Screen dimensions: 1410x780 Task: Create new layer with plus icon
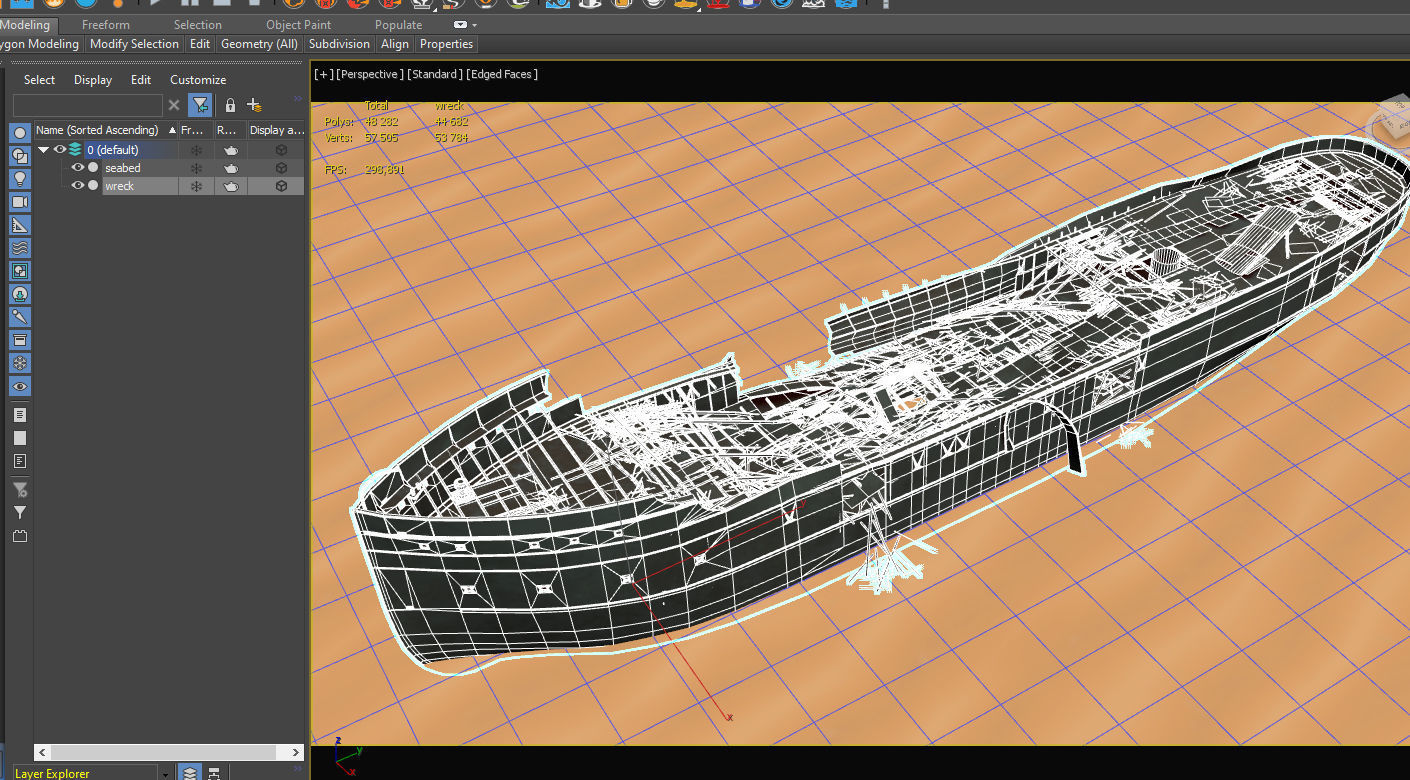(254, 105)
